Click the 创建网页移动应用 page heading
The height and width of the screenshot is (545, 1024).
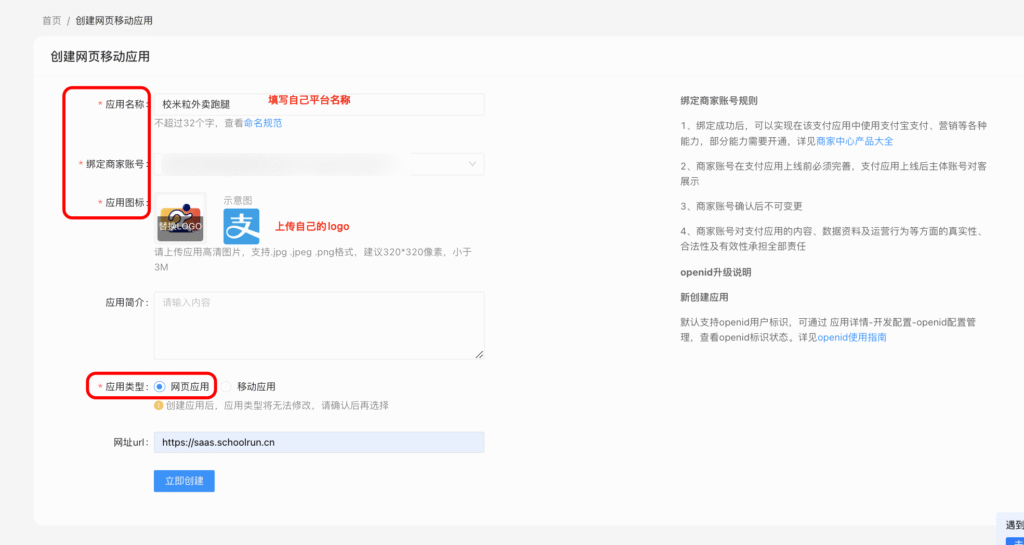point(100,57)
